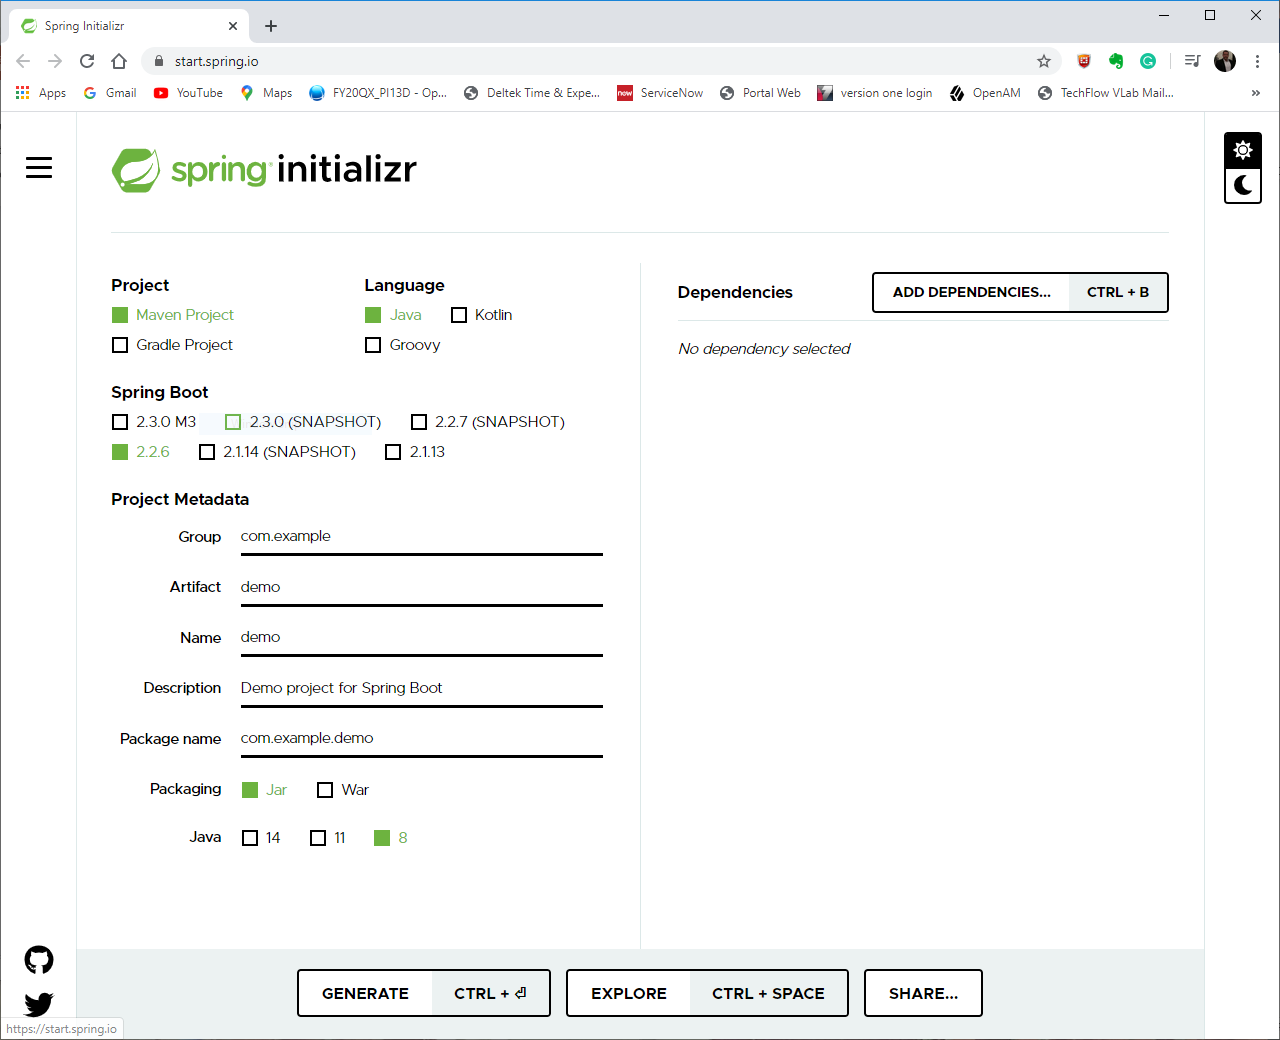The image size is (1280, 1040).
Task: Select Spring Boot 2.2.6
Action: pyautogui.click(x=141, y=452)
